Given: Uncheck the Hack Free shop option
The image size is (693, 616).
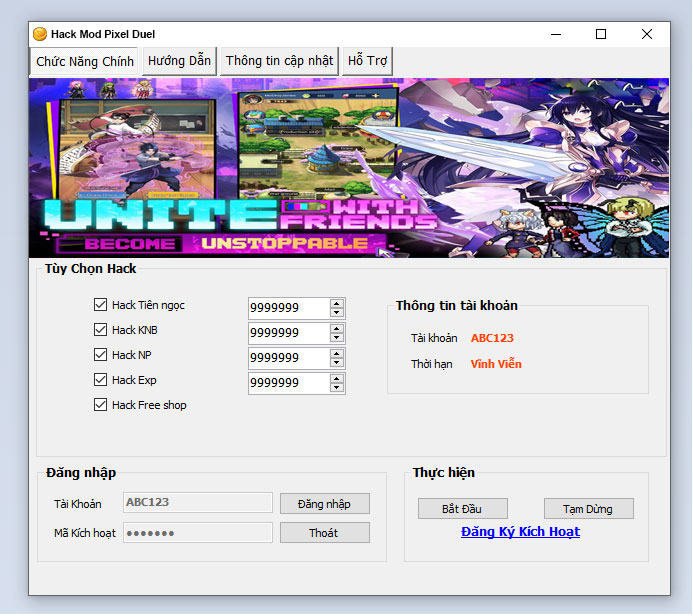Looking at the screenshot, I should 100,405.
